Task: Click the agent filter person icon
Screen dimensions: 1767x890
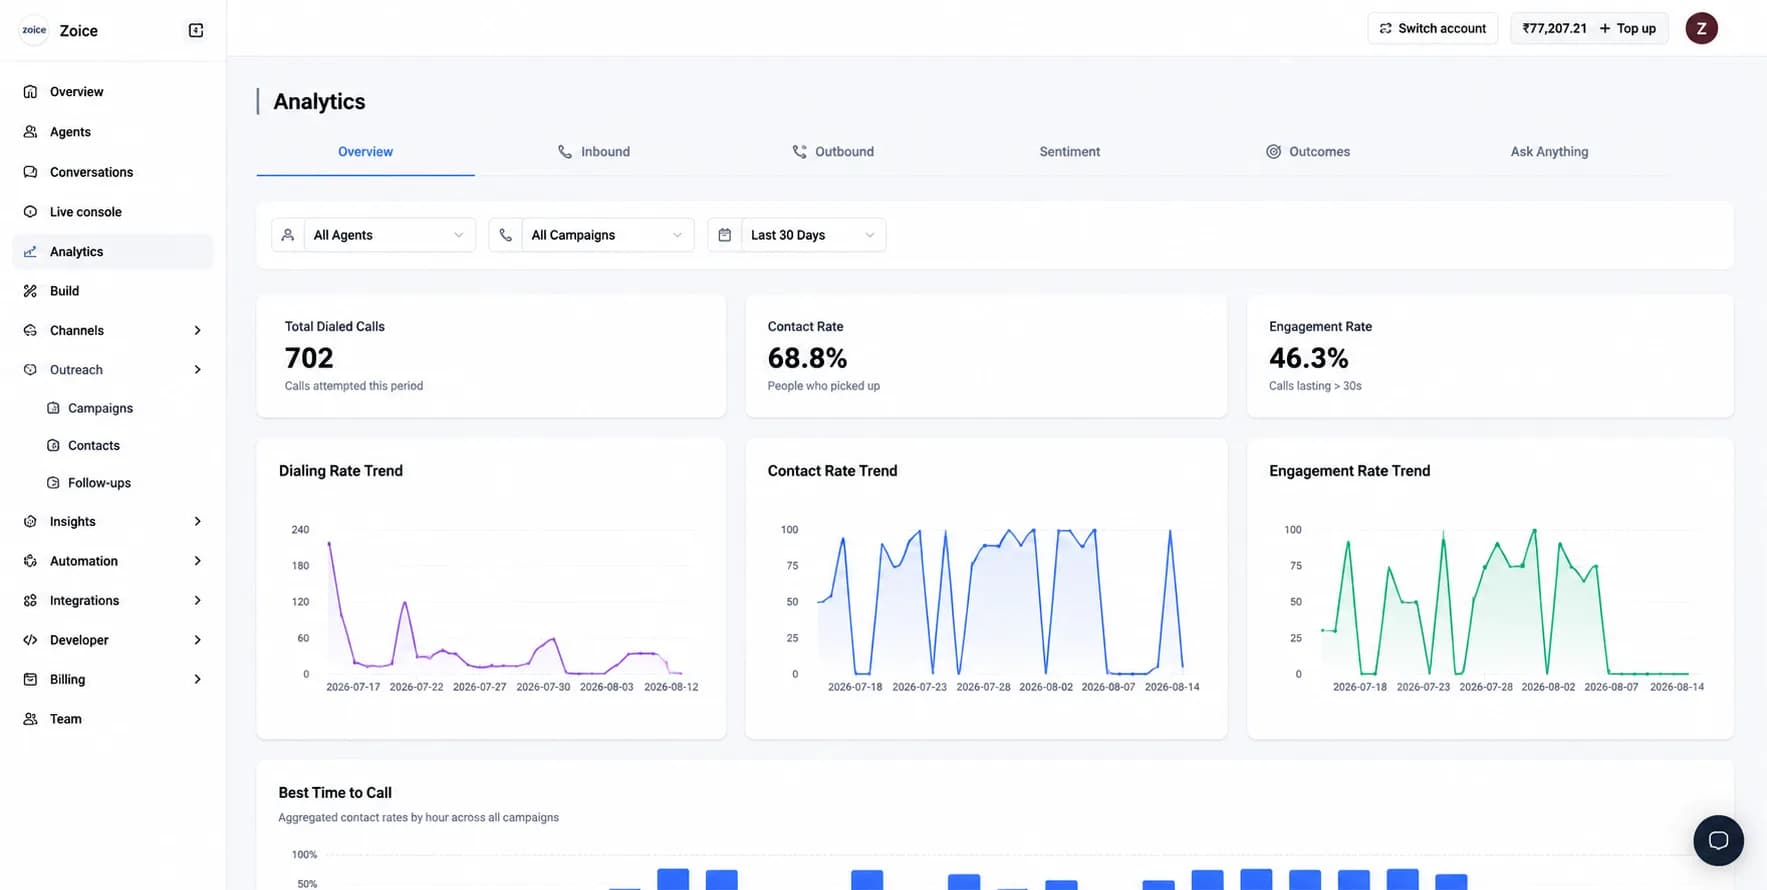Action: [288, 235]
